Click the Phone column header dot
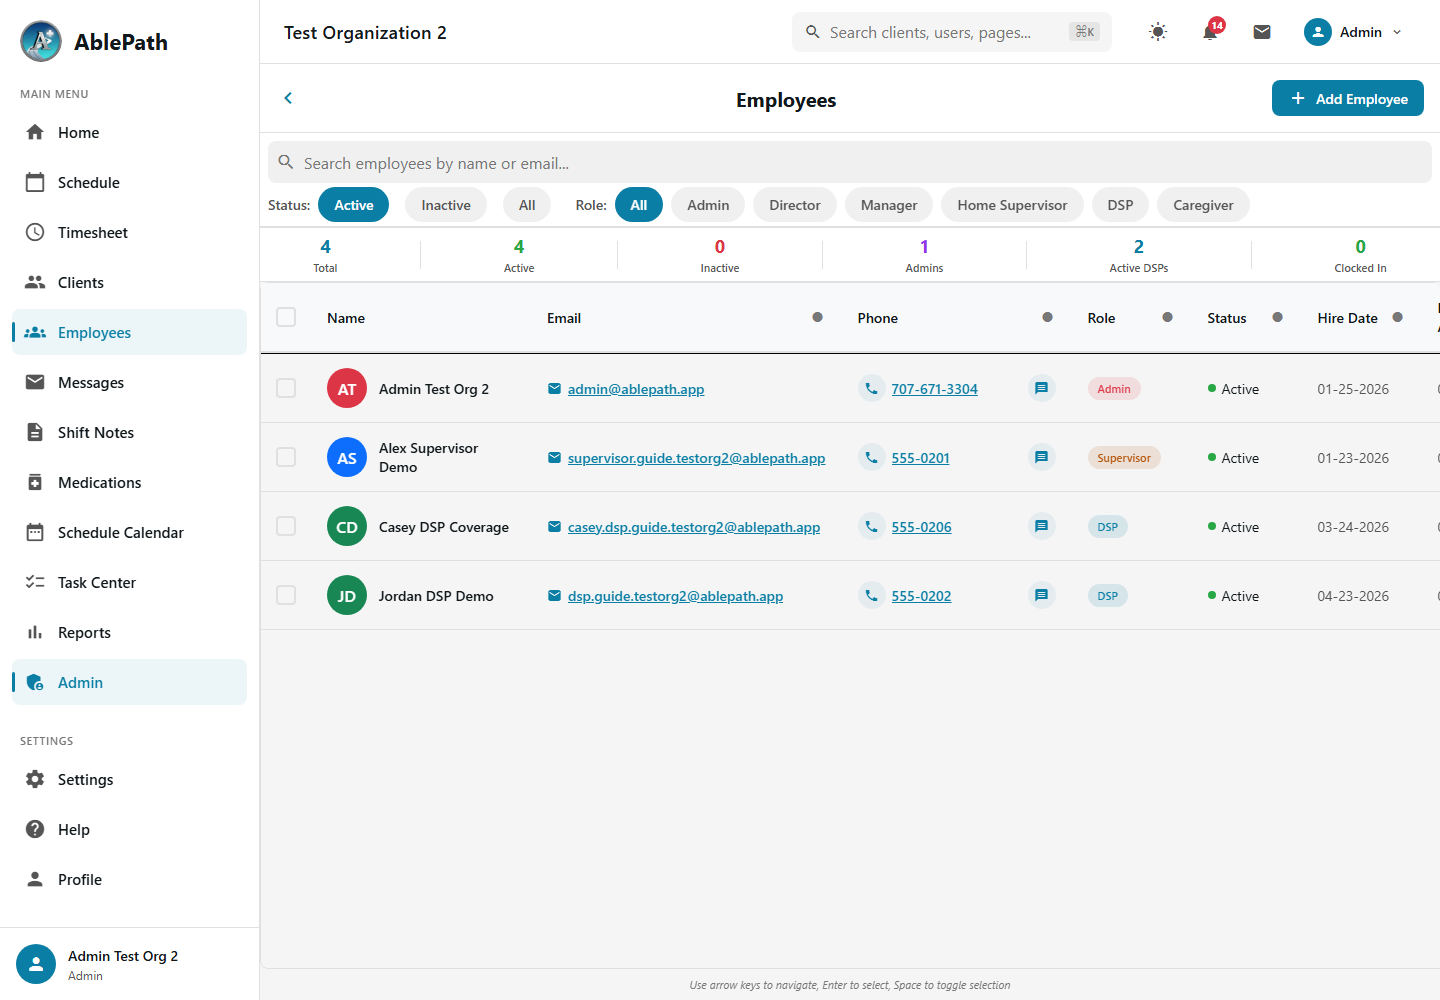The width and height of the screenshot is (1440, 1000). (1047, 317)
